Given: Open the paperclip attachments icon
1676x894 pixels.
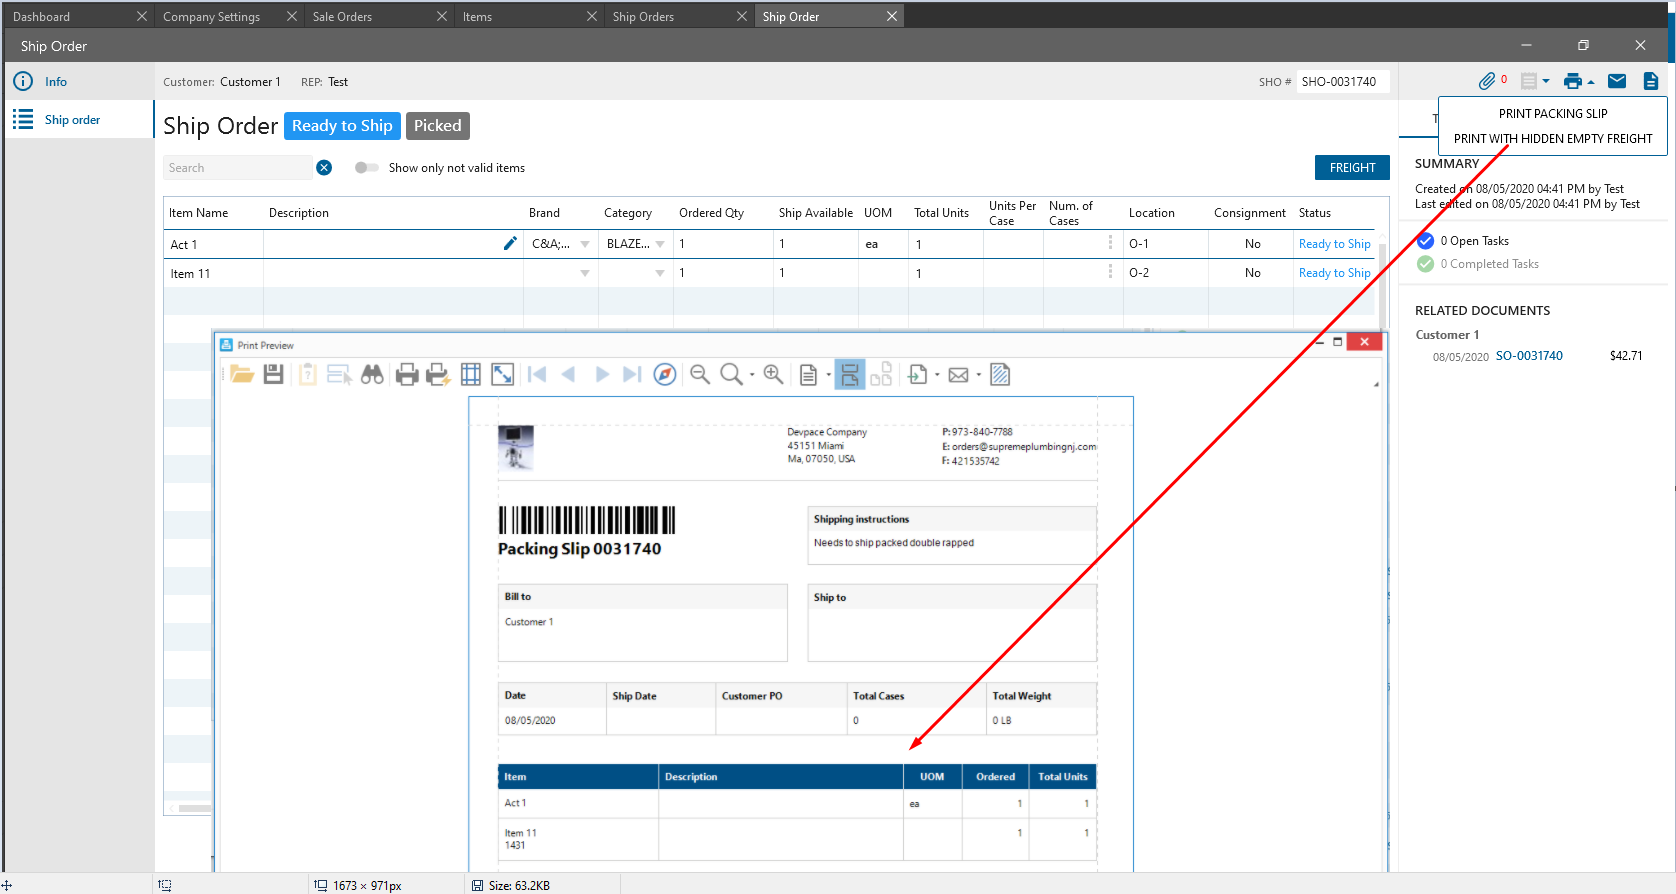Looking at the screenshot, I should (x=1487, y=81).
